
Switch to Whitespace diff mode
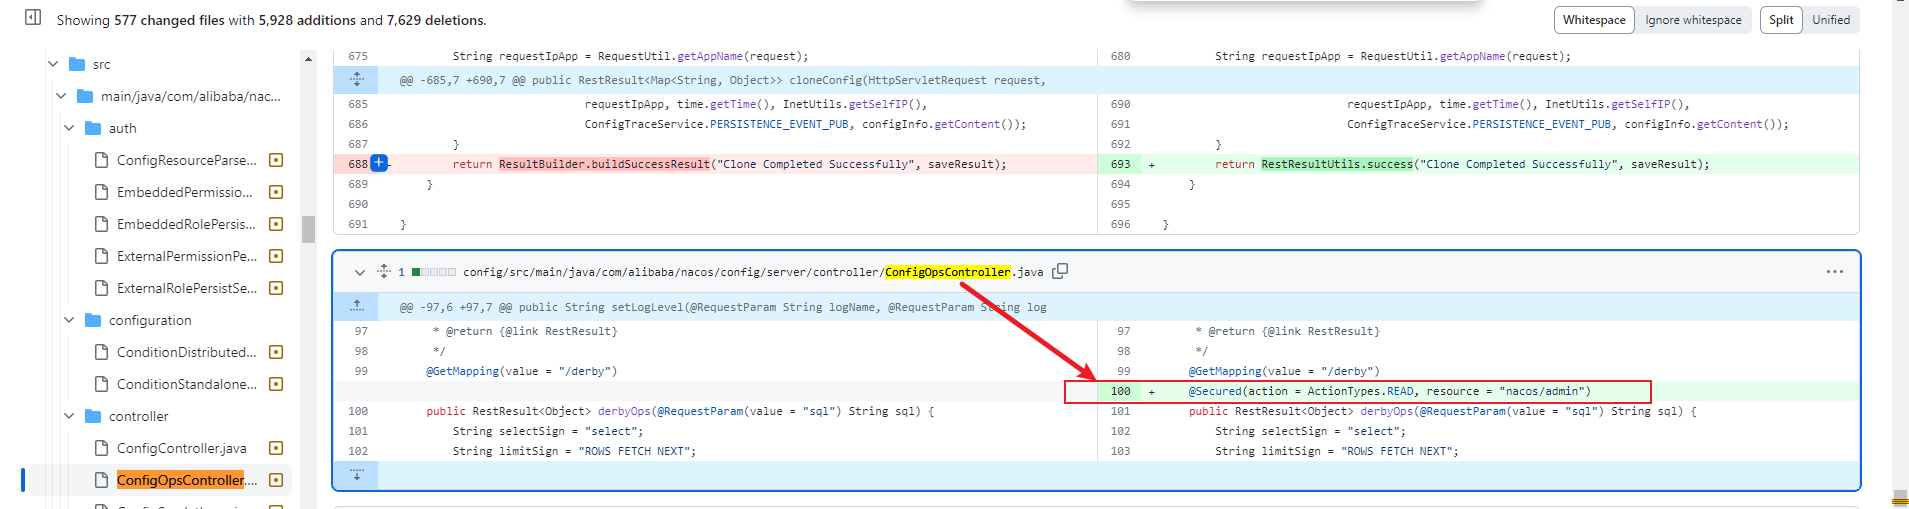coord(1594,20)
